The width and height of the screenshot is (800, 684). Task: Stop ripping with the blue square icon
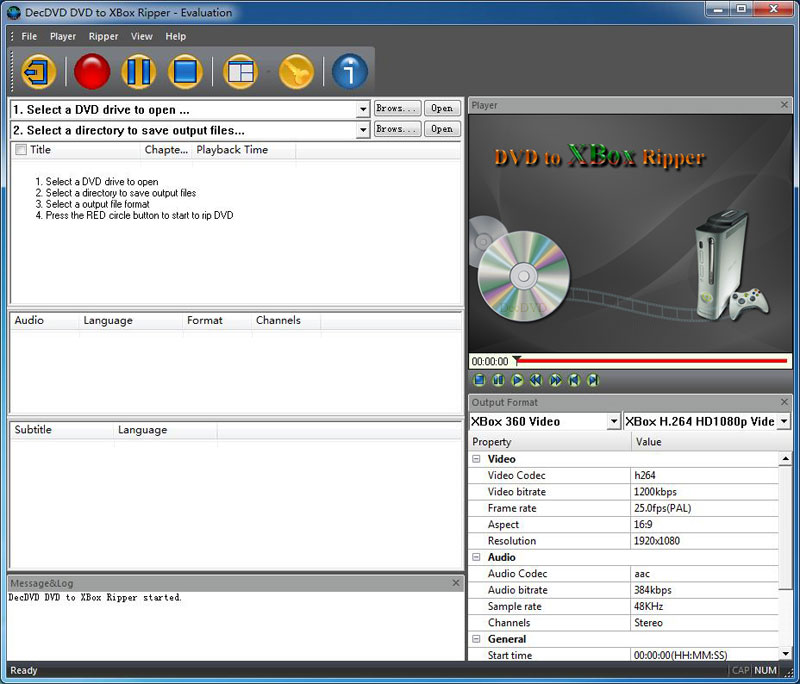pos(185,71)
